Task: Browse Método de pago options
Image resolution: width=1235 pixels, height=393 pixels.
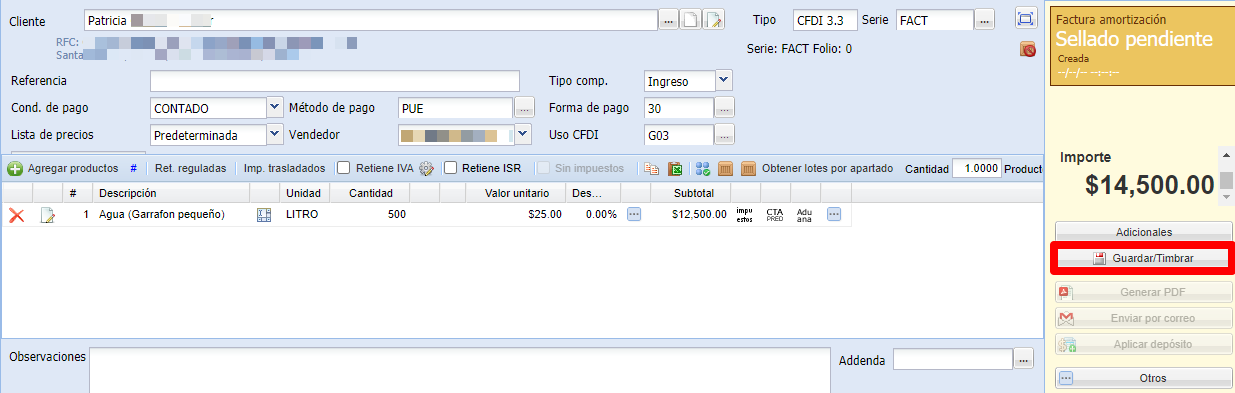Action: pyautogui.click(x=525, y=108)
